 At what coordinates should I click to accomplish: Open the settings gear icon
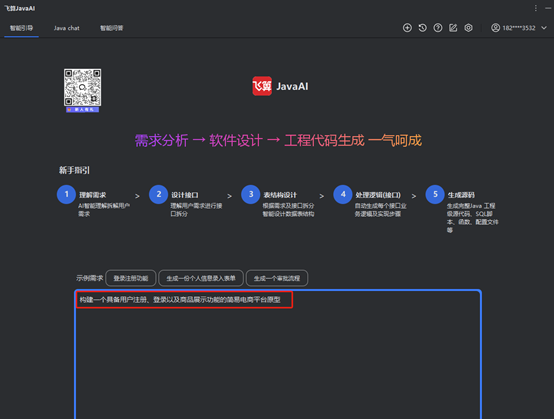[x=468, y=28]
